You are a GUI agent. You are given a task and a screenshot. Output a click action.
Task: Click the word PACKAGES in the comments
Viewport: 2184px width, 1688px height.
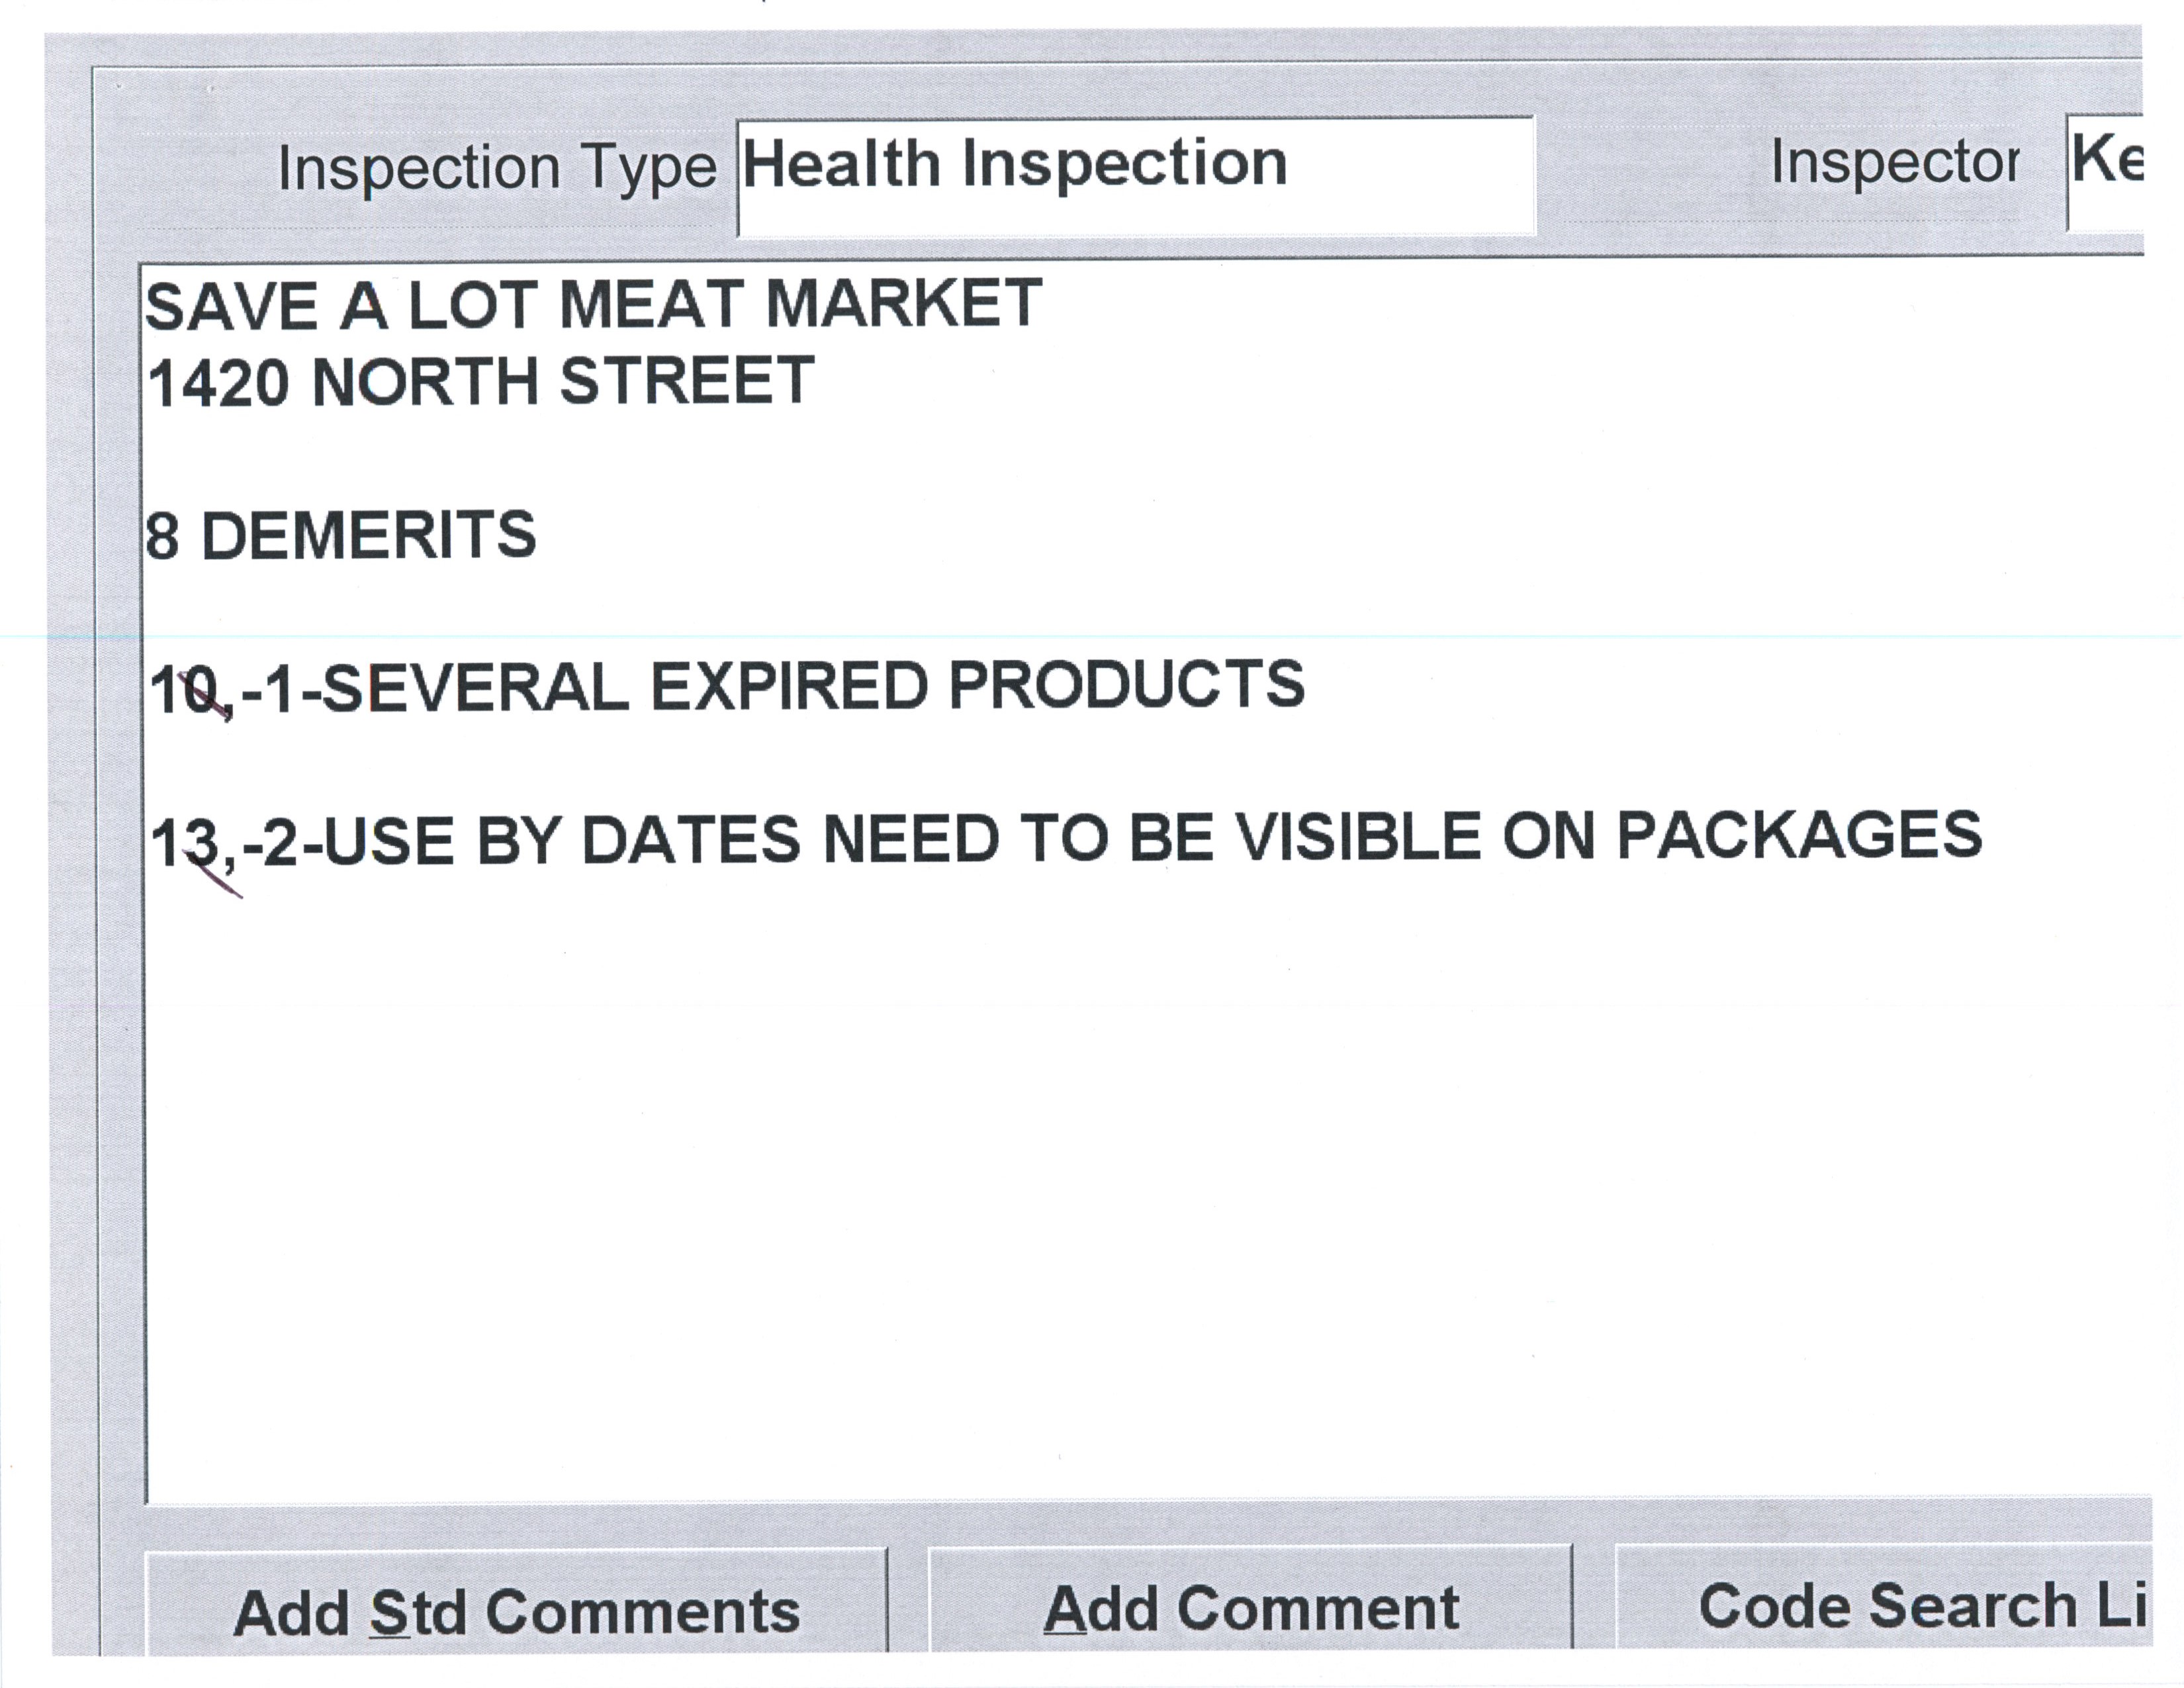1799,836
